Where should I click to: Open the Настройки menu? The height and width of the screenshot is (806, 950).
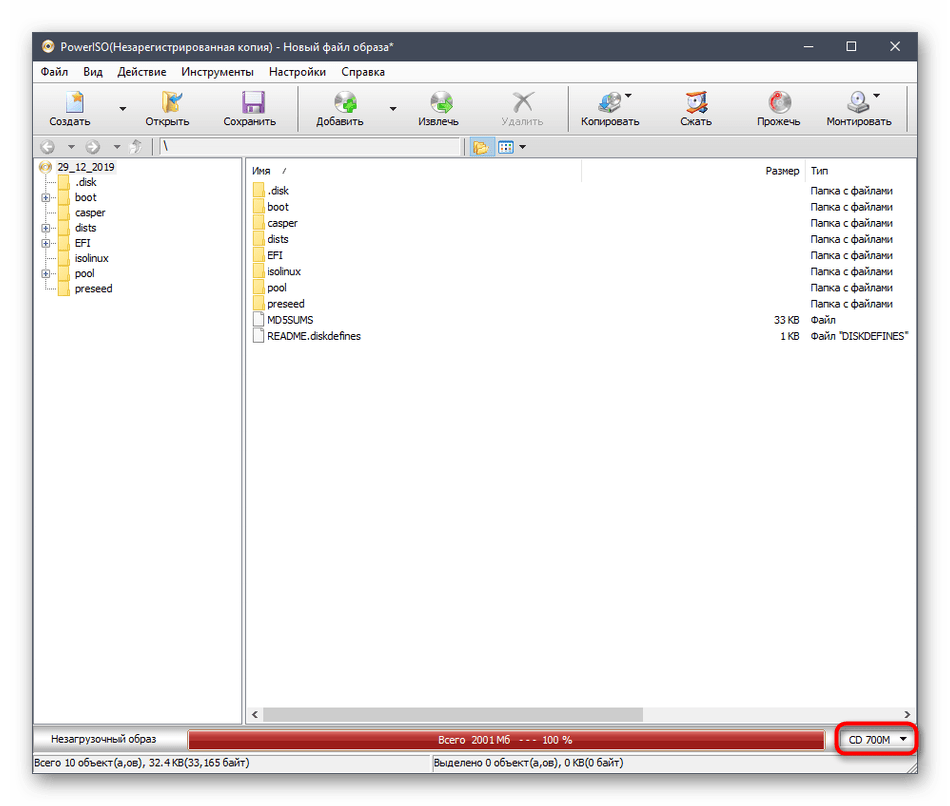297,72
